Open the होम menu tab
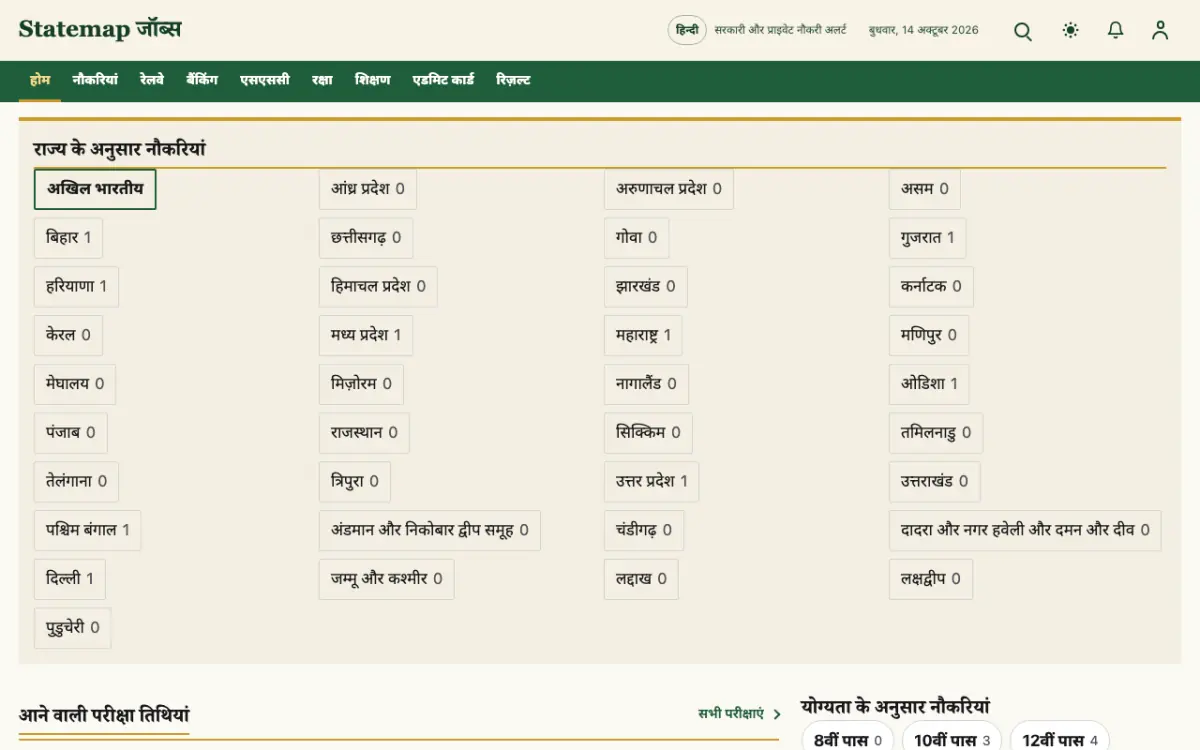Viewport: 1200px width, 750px height. coord(40,80)
